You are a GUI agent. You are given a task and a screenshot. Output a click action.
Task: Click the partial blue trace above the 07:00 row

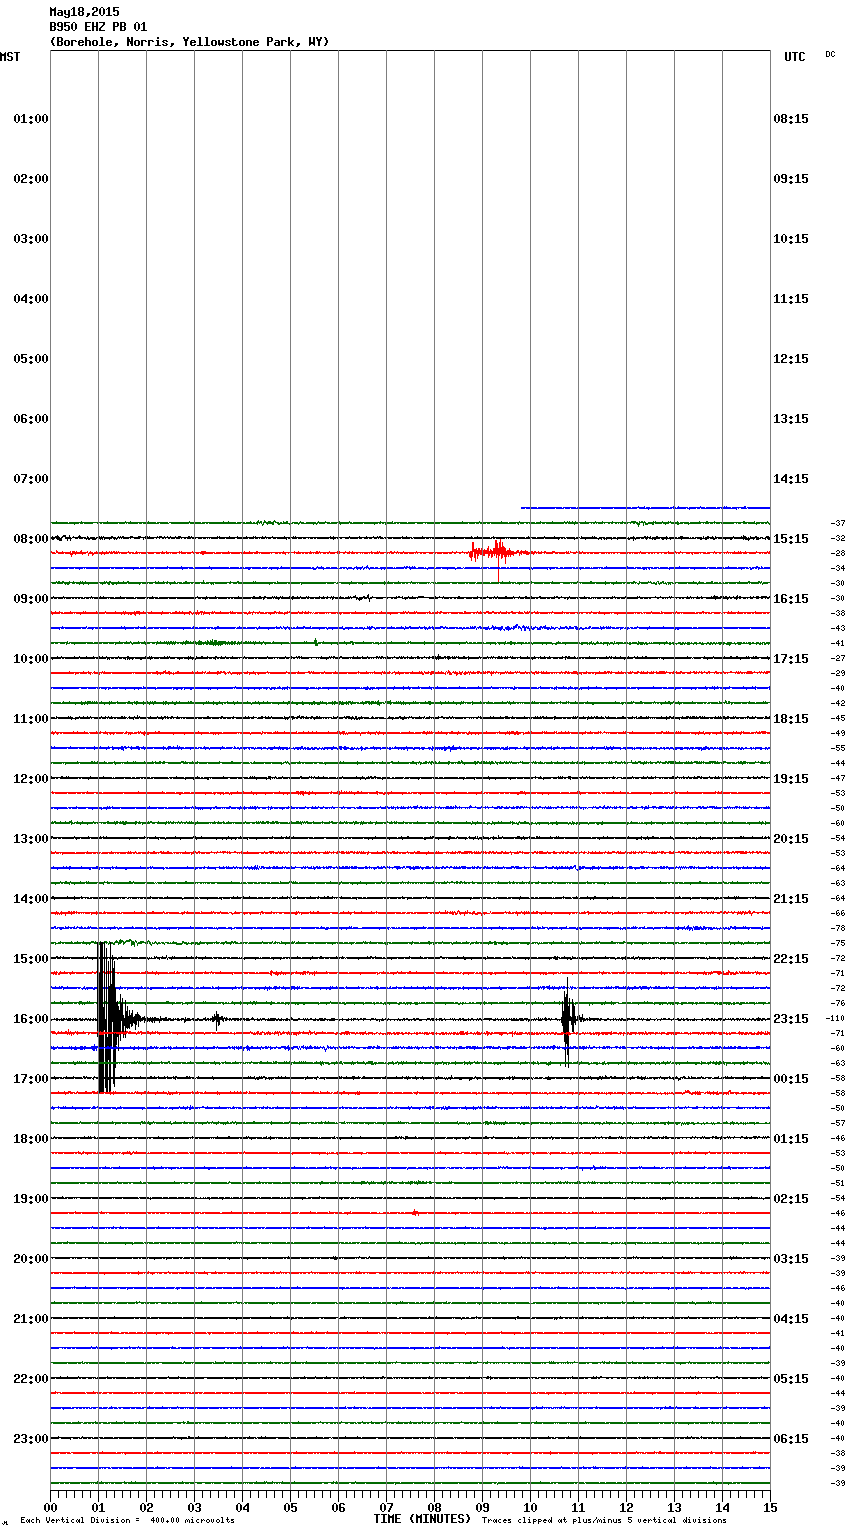(x=645, y=508)
